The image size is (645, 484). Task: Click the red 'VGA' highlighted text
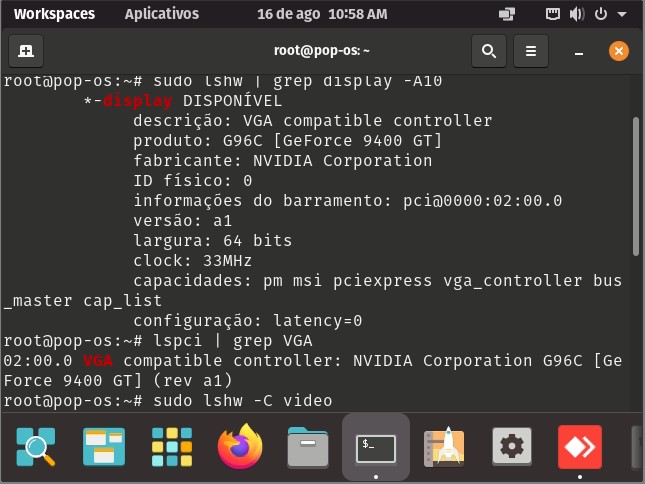pyautogui.click(x=98, y=361)
